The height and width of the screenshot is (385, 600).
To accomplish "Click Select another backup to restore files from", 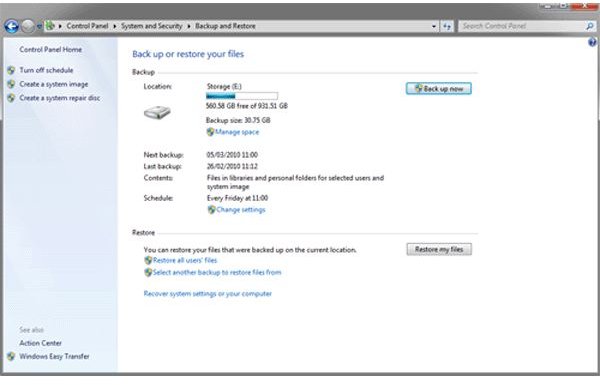I will 217,272.
